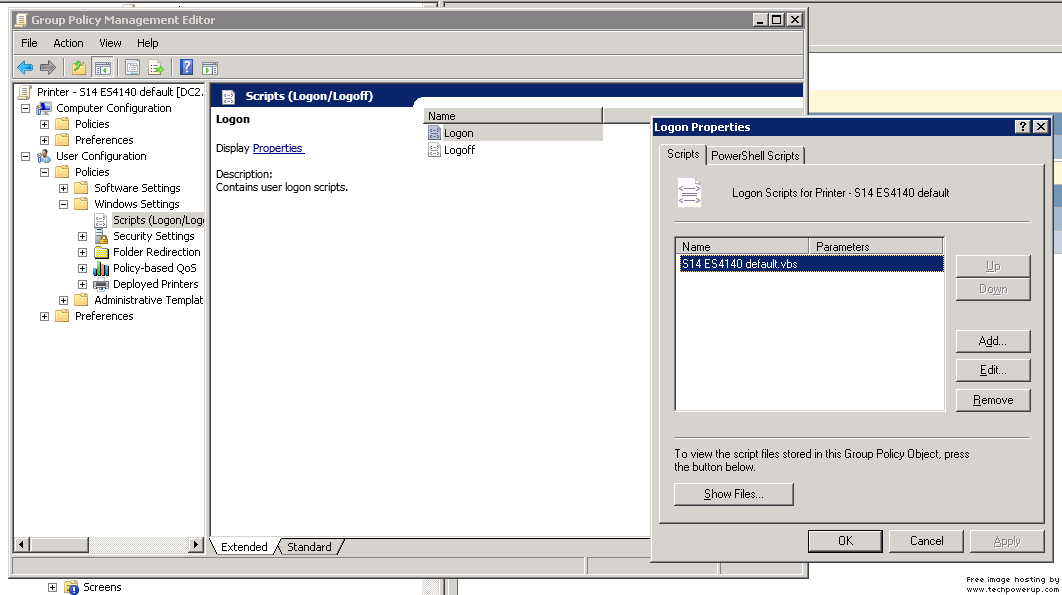Click the Show Files button

(x=733, y=493)
